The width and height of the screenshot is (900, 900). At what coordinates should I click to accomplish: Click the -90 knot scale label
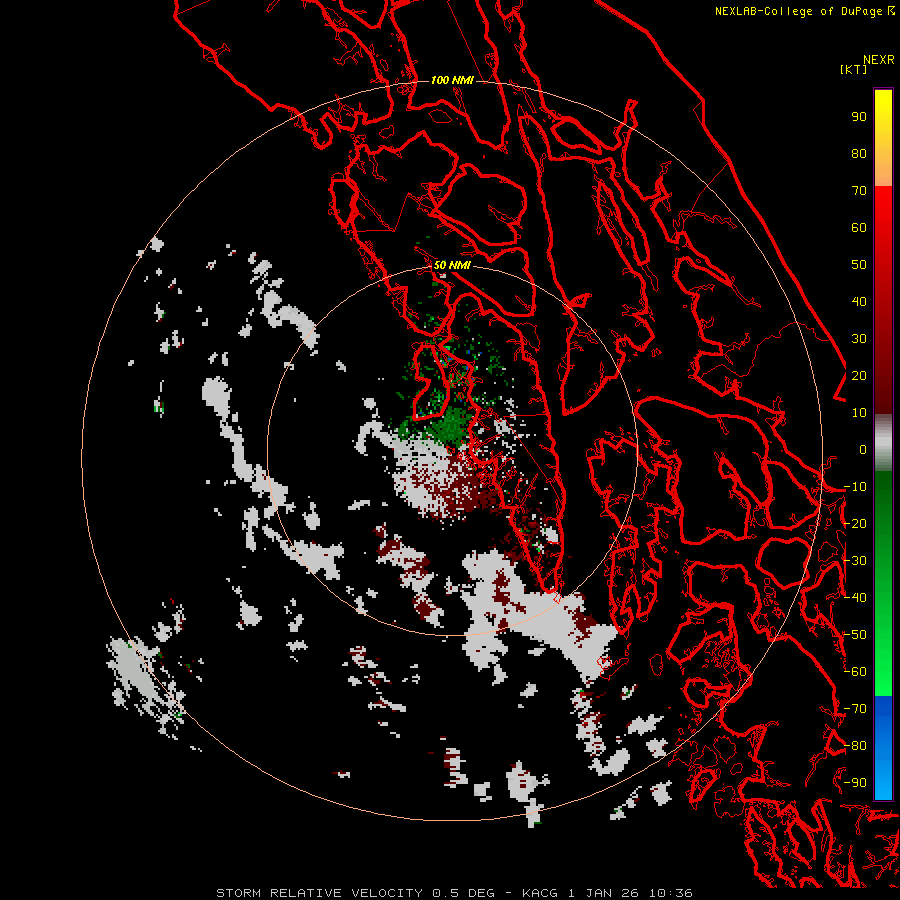(855, 783)
